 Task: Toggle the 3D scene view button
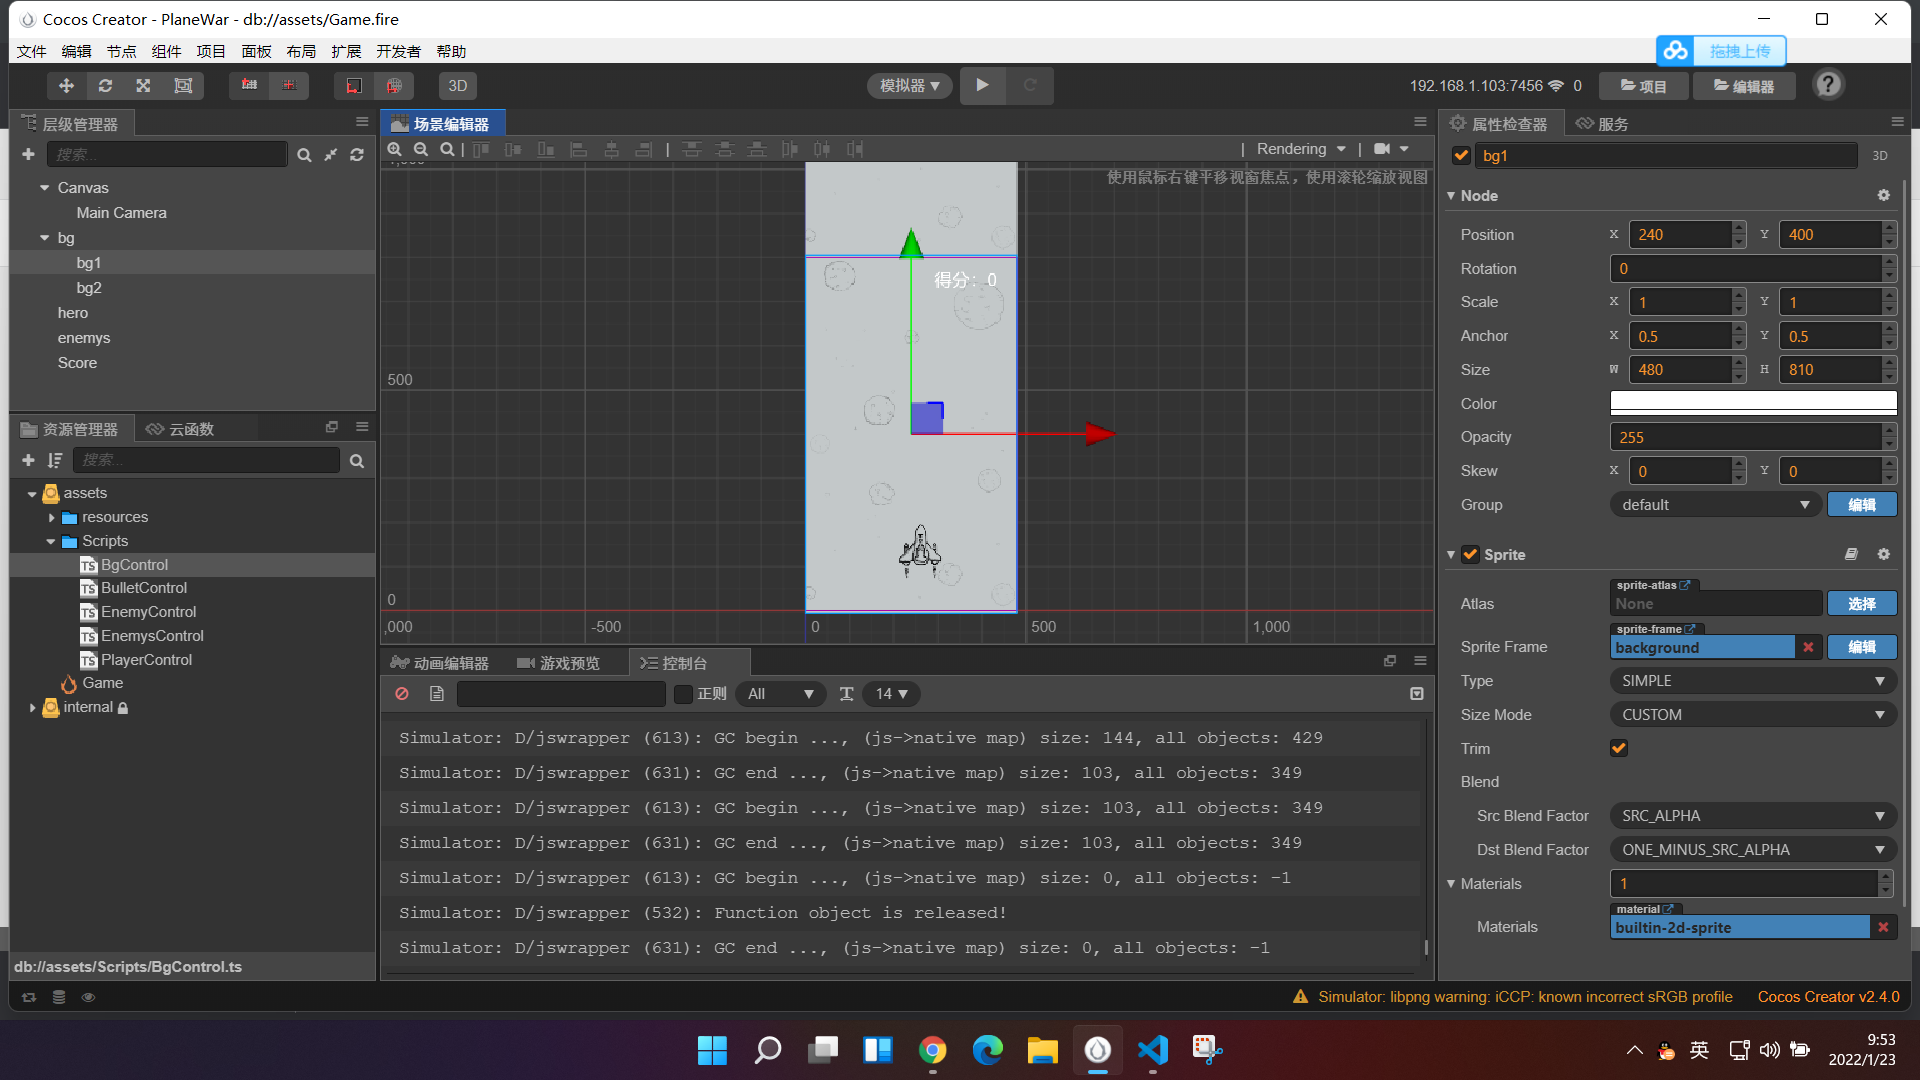coord(458,86)
